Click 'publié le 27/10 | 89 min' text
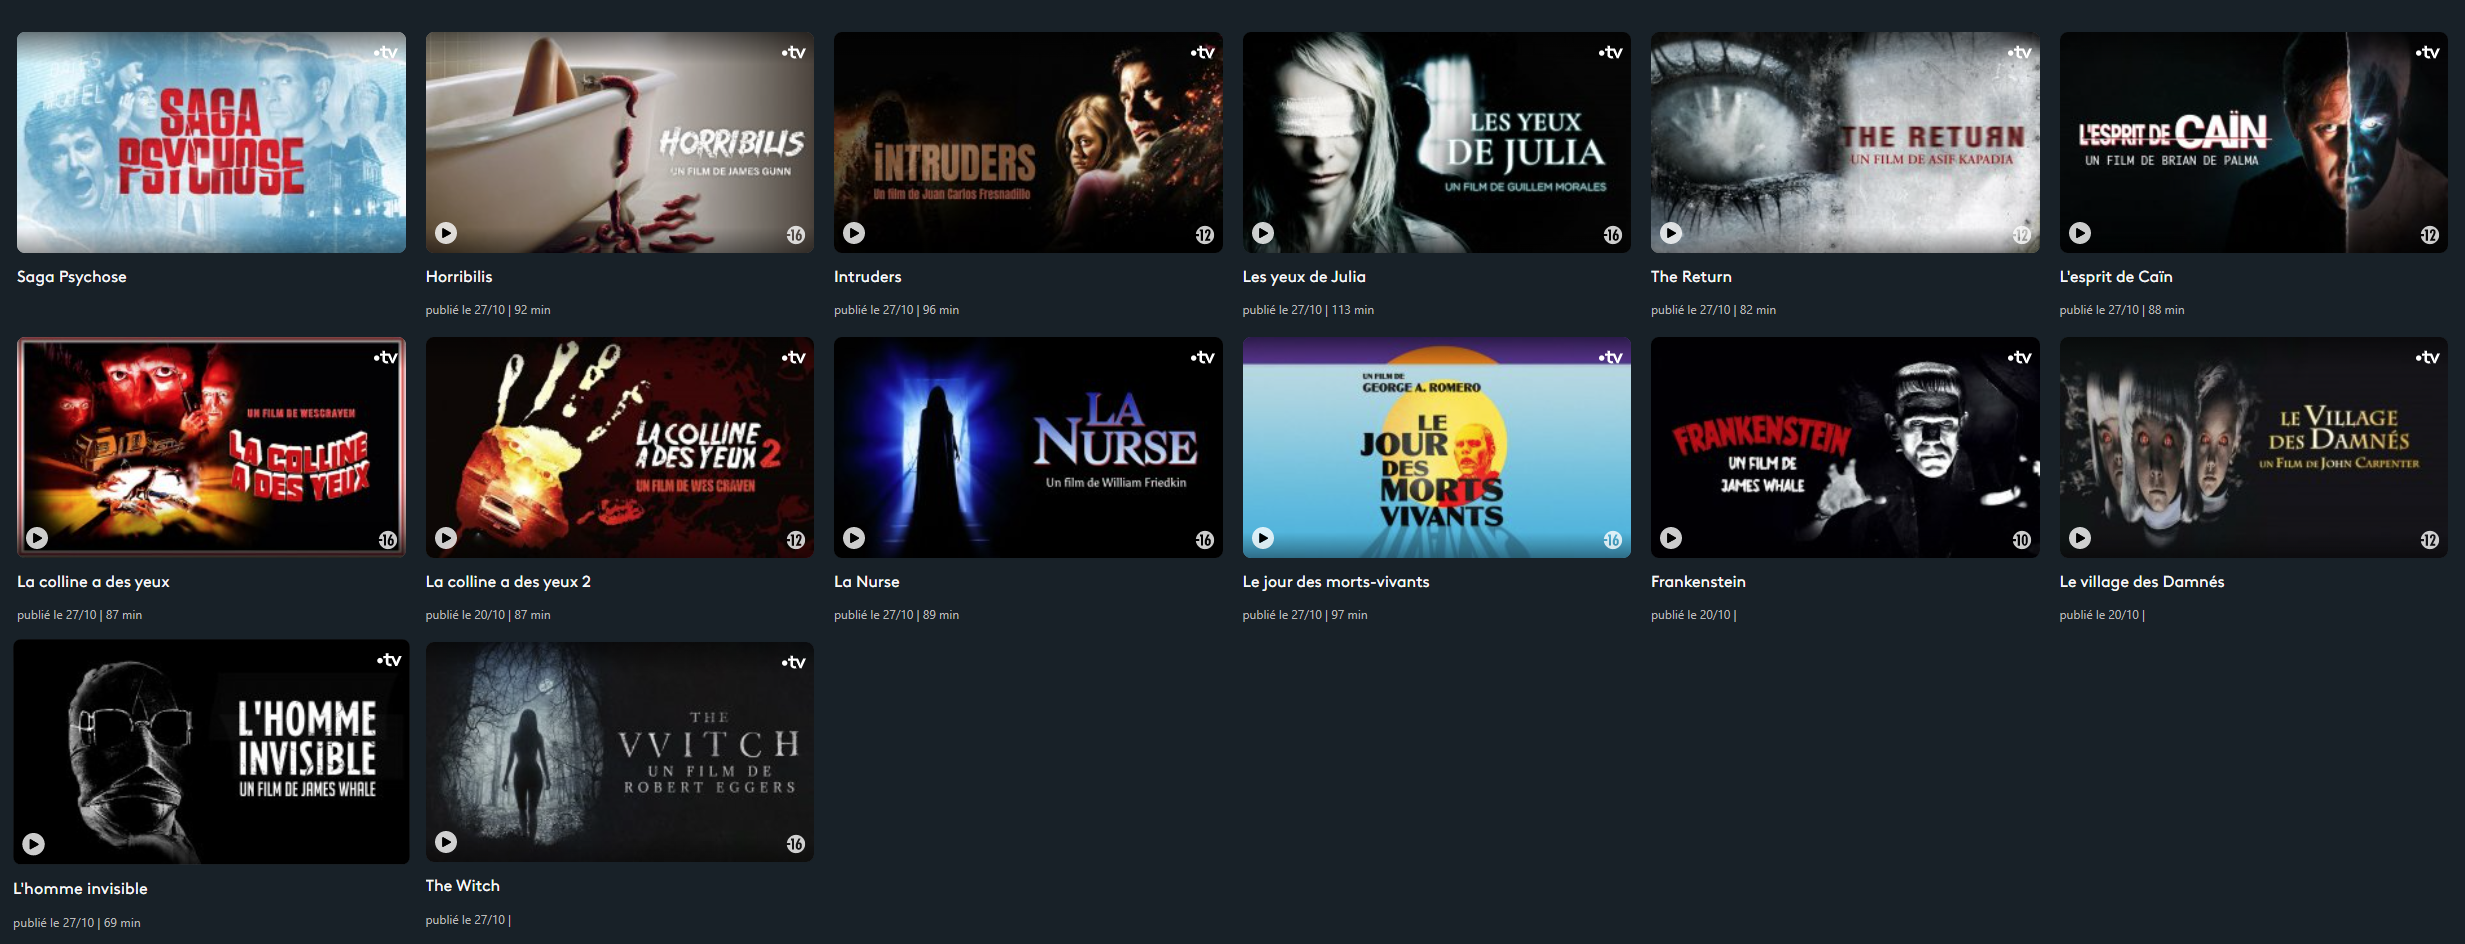The image size is (2465, 944). [x=896, y=615]
